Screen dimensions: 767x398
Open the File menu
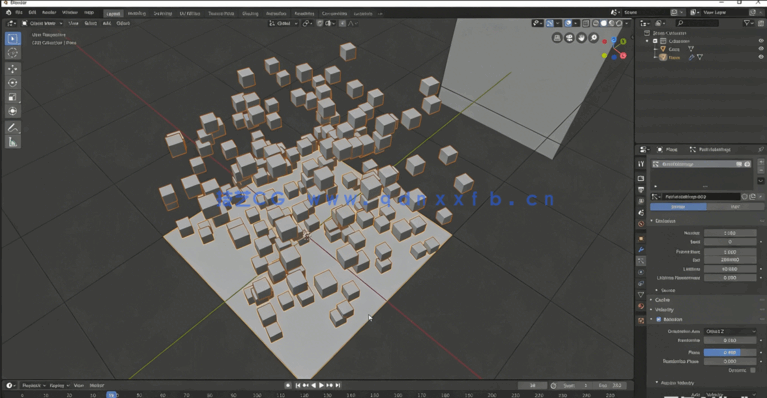coord(19,13)
